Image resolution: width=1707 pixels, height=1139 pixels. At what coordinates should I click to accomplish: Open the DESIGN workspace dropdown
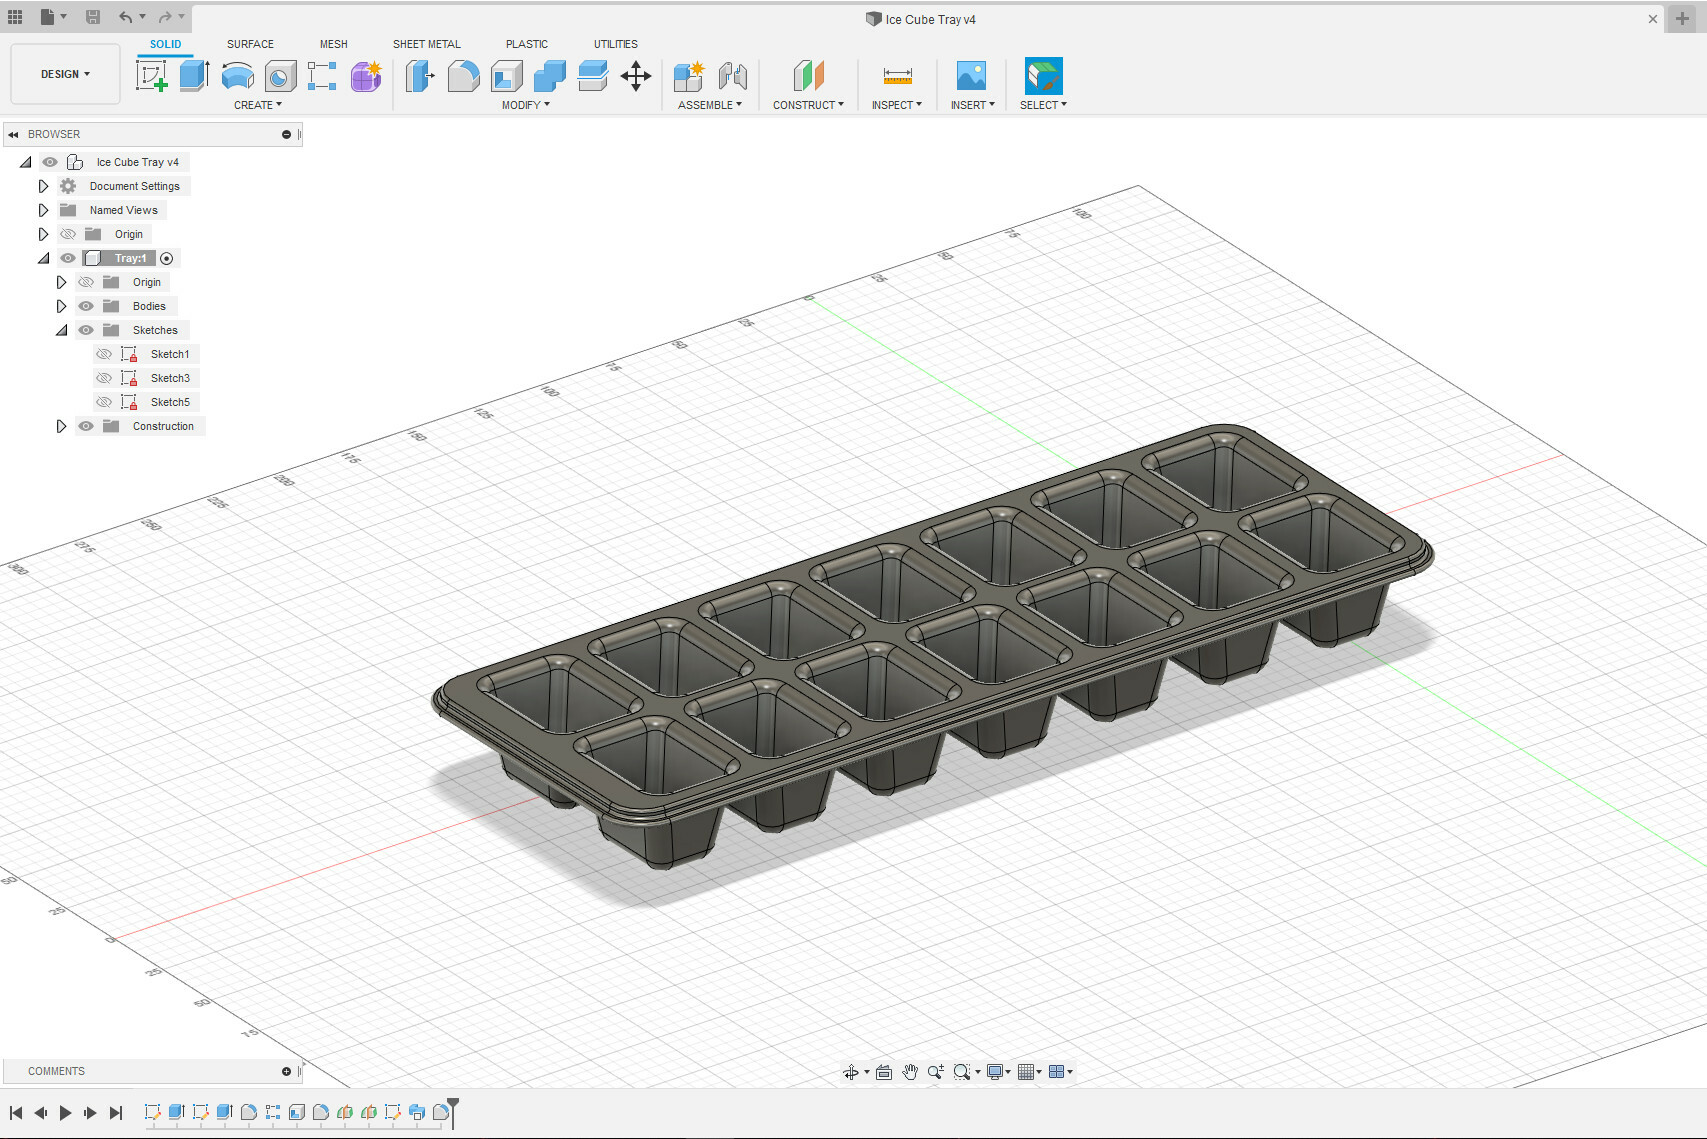(x=65, y=74)
